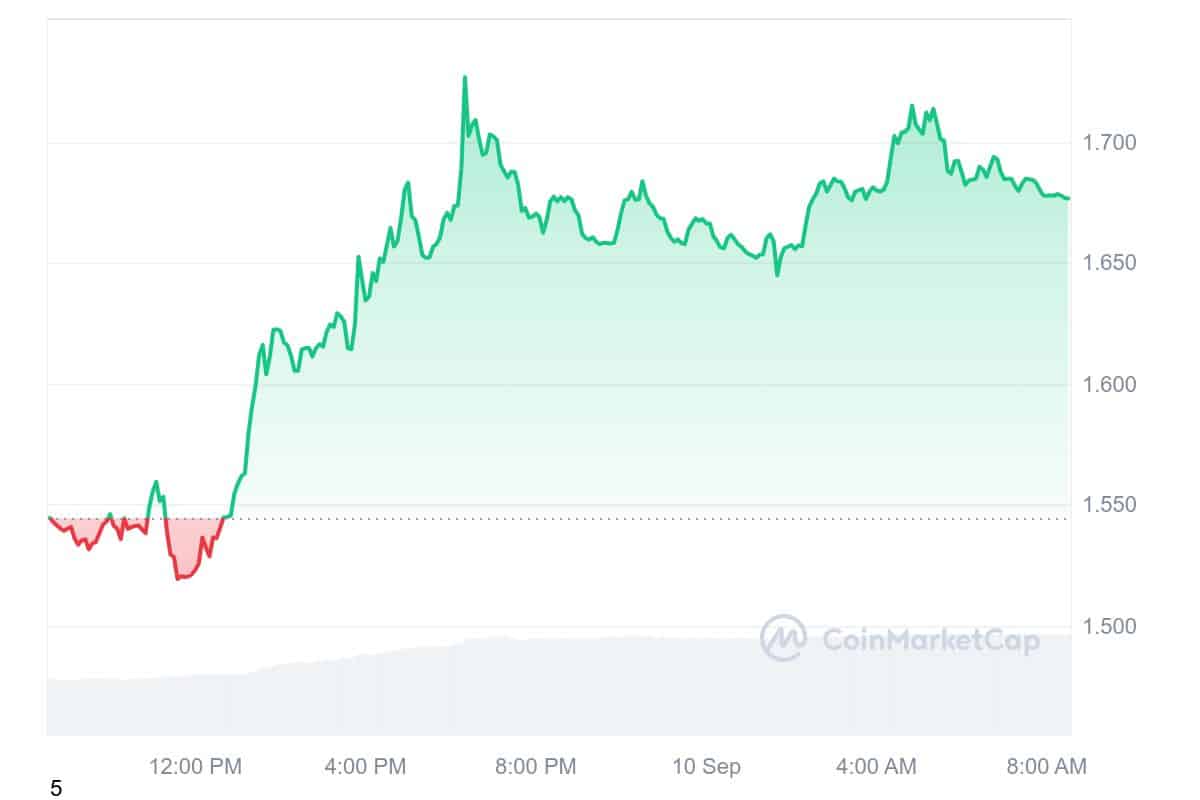1200x800 pixels.
Task: Click the 12:00 PM time label
Action: (x=197, y=767)
